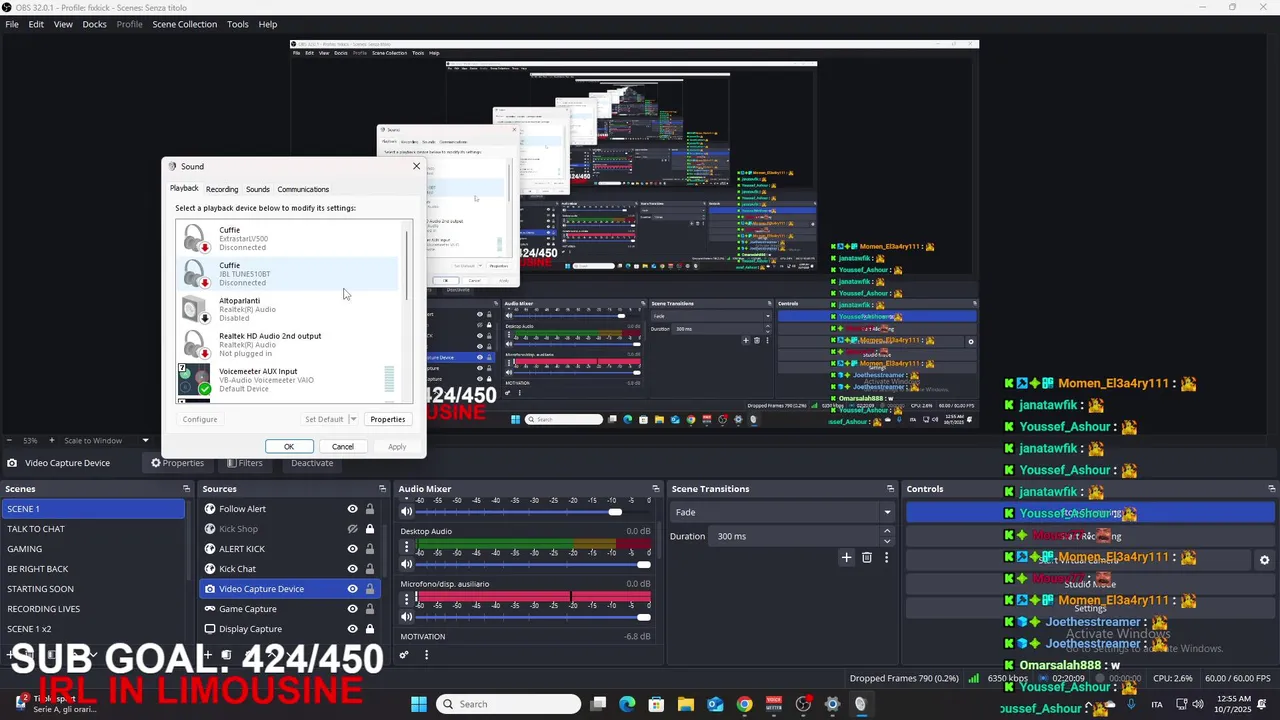
Task: Hide the Display Capture source
Action: [x=352, y=629]
